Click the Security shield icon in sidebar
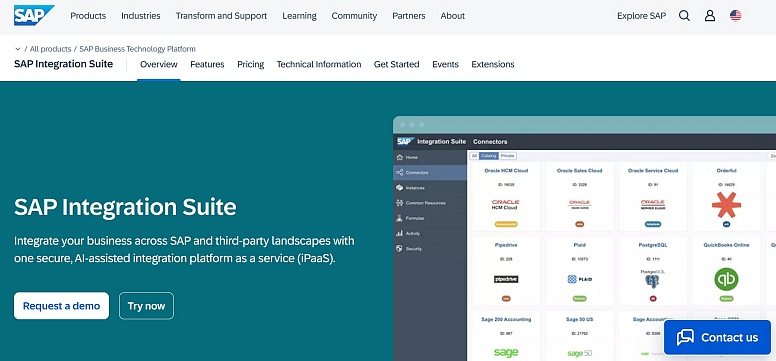Viewport: 776px width, 361px height. [400, 249]
